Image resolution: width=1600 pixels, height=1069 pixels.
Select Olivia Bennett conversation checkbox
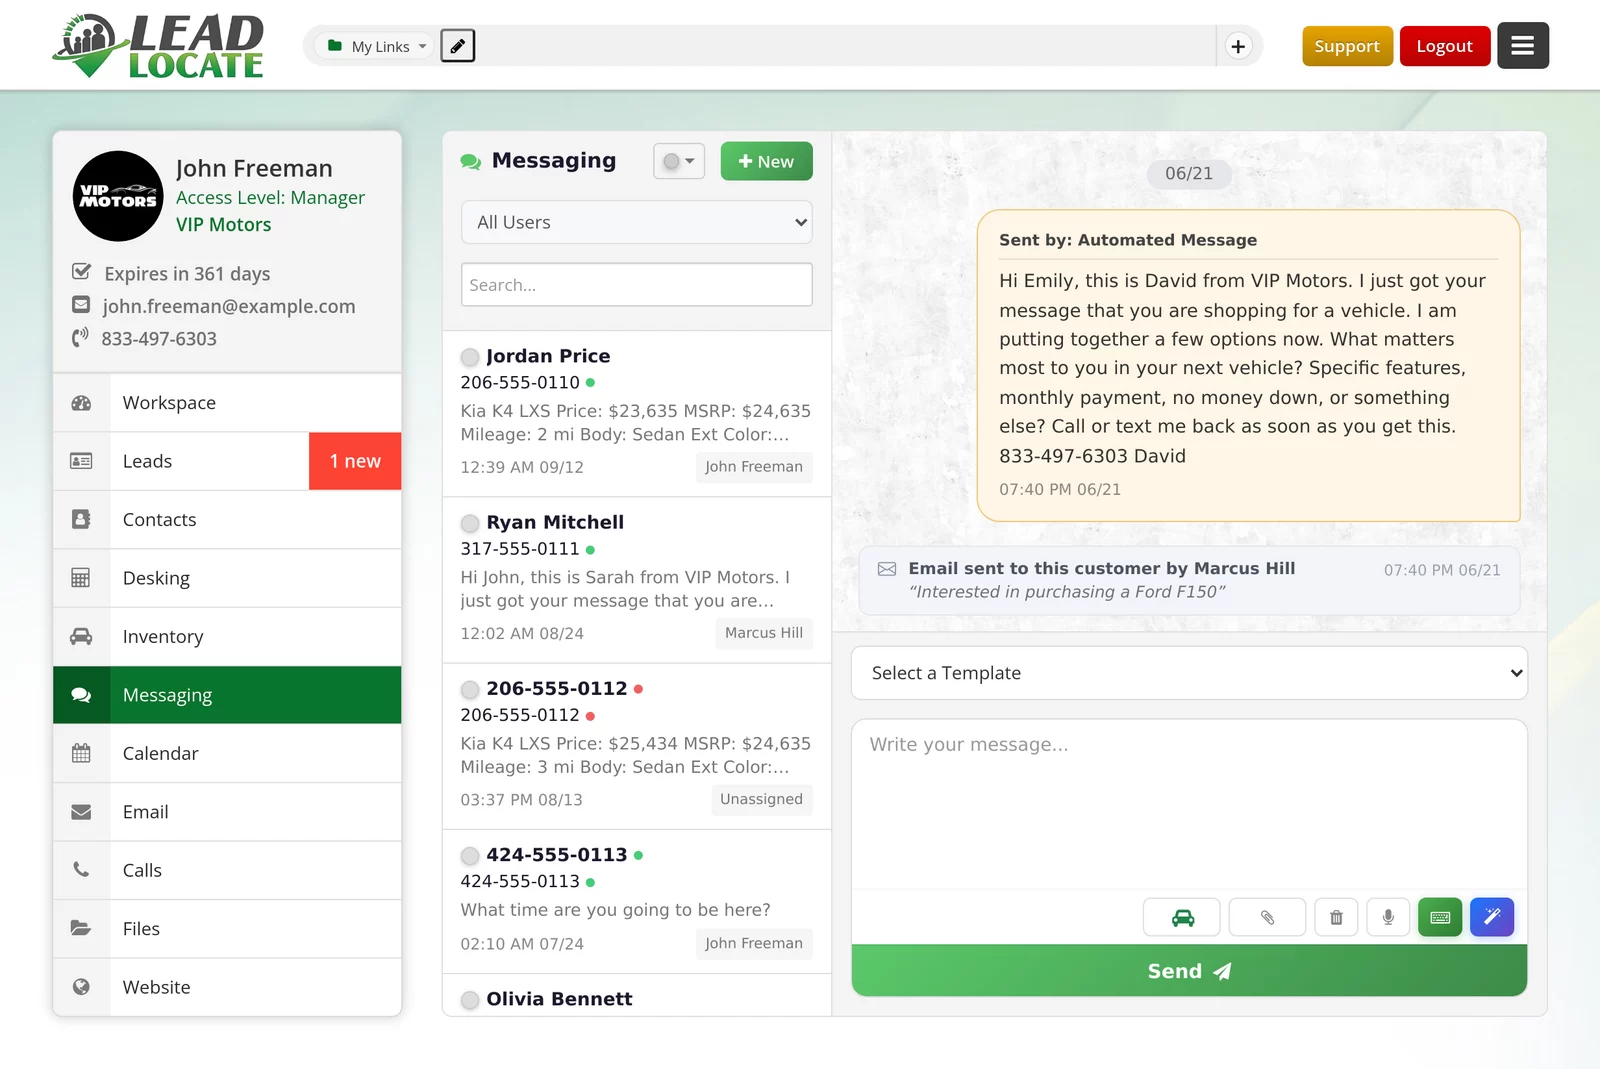(470, 1000)
